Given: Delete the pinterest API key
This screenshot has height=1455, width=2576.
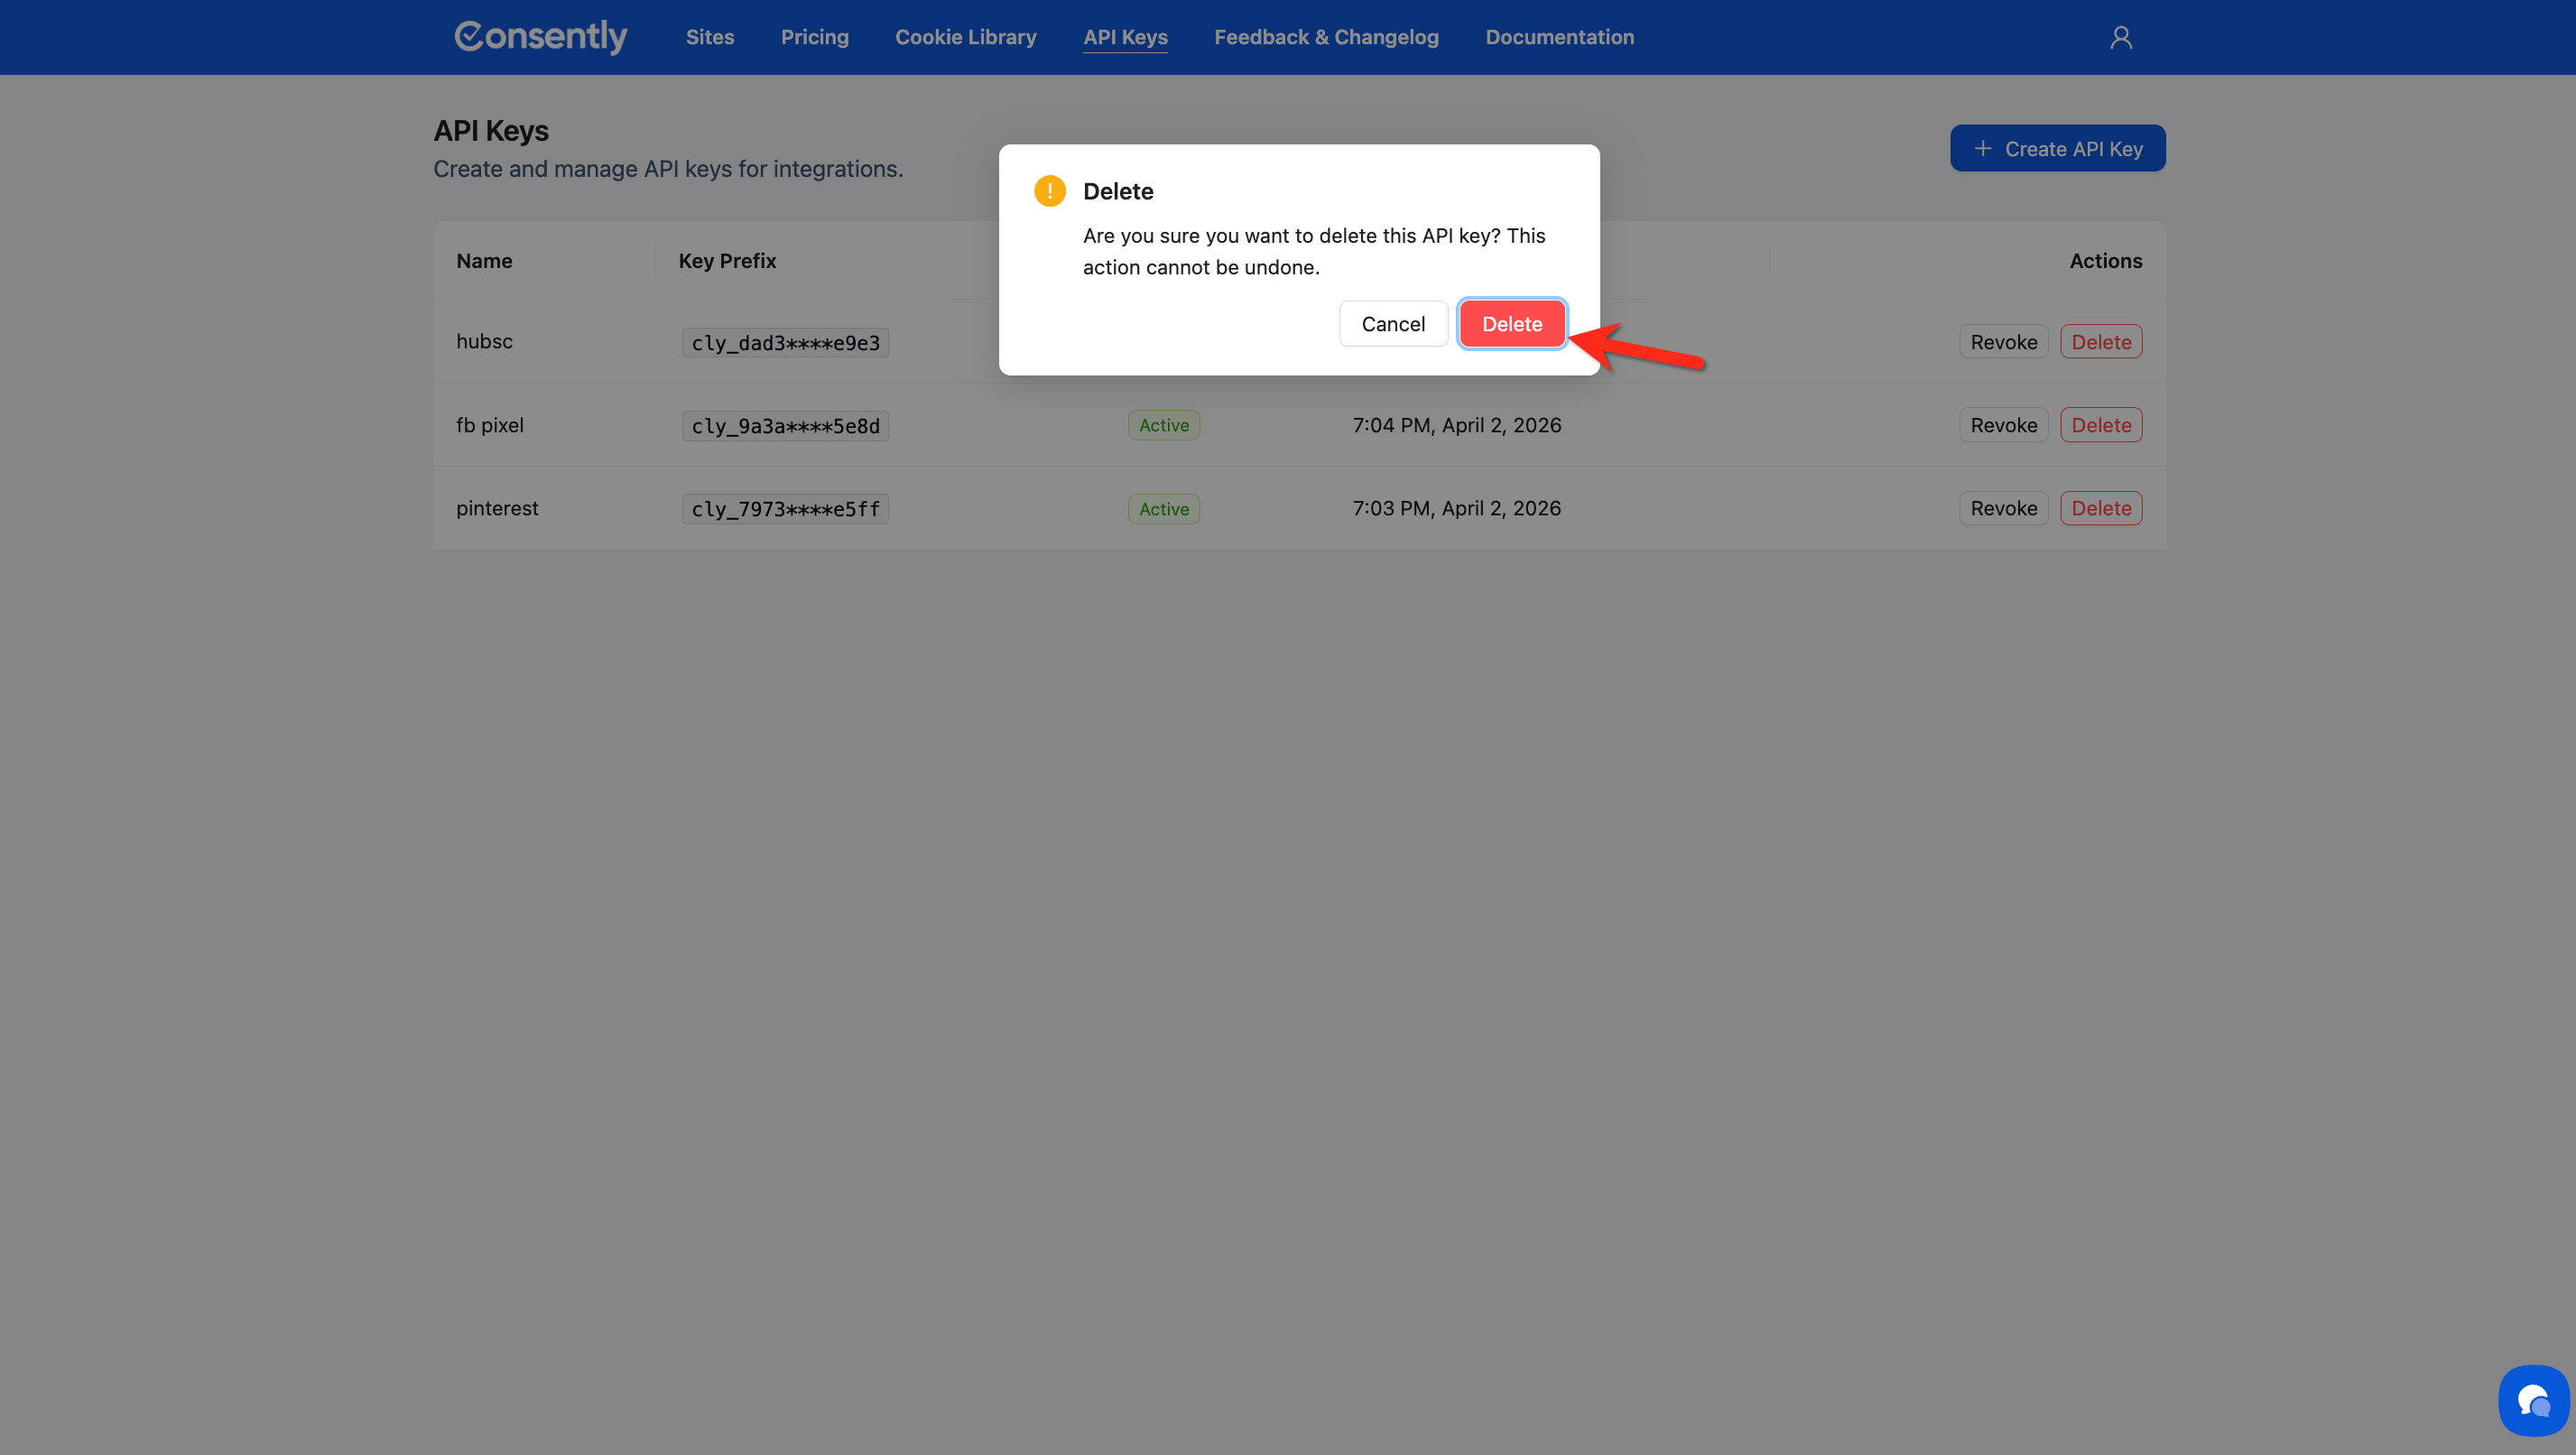Looking at the screenshot, I should (2100, 508).
